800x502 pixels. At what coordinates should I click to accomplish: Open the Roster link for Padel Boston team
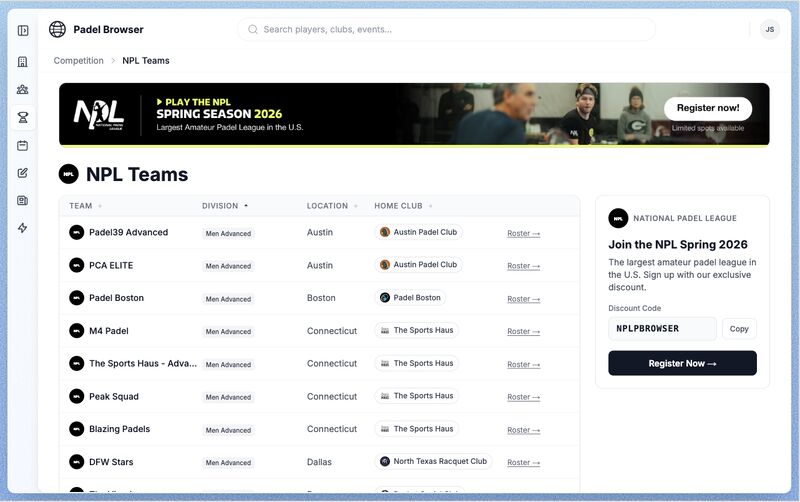click(523, 298)
